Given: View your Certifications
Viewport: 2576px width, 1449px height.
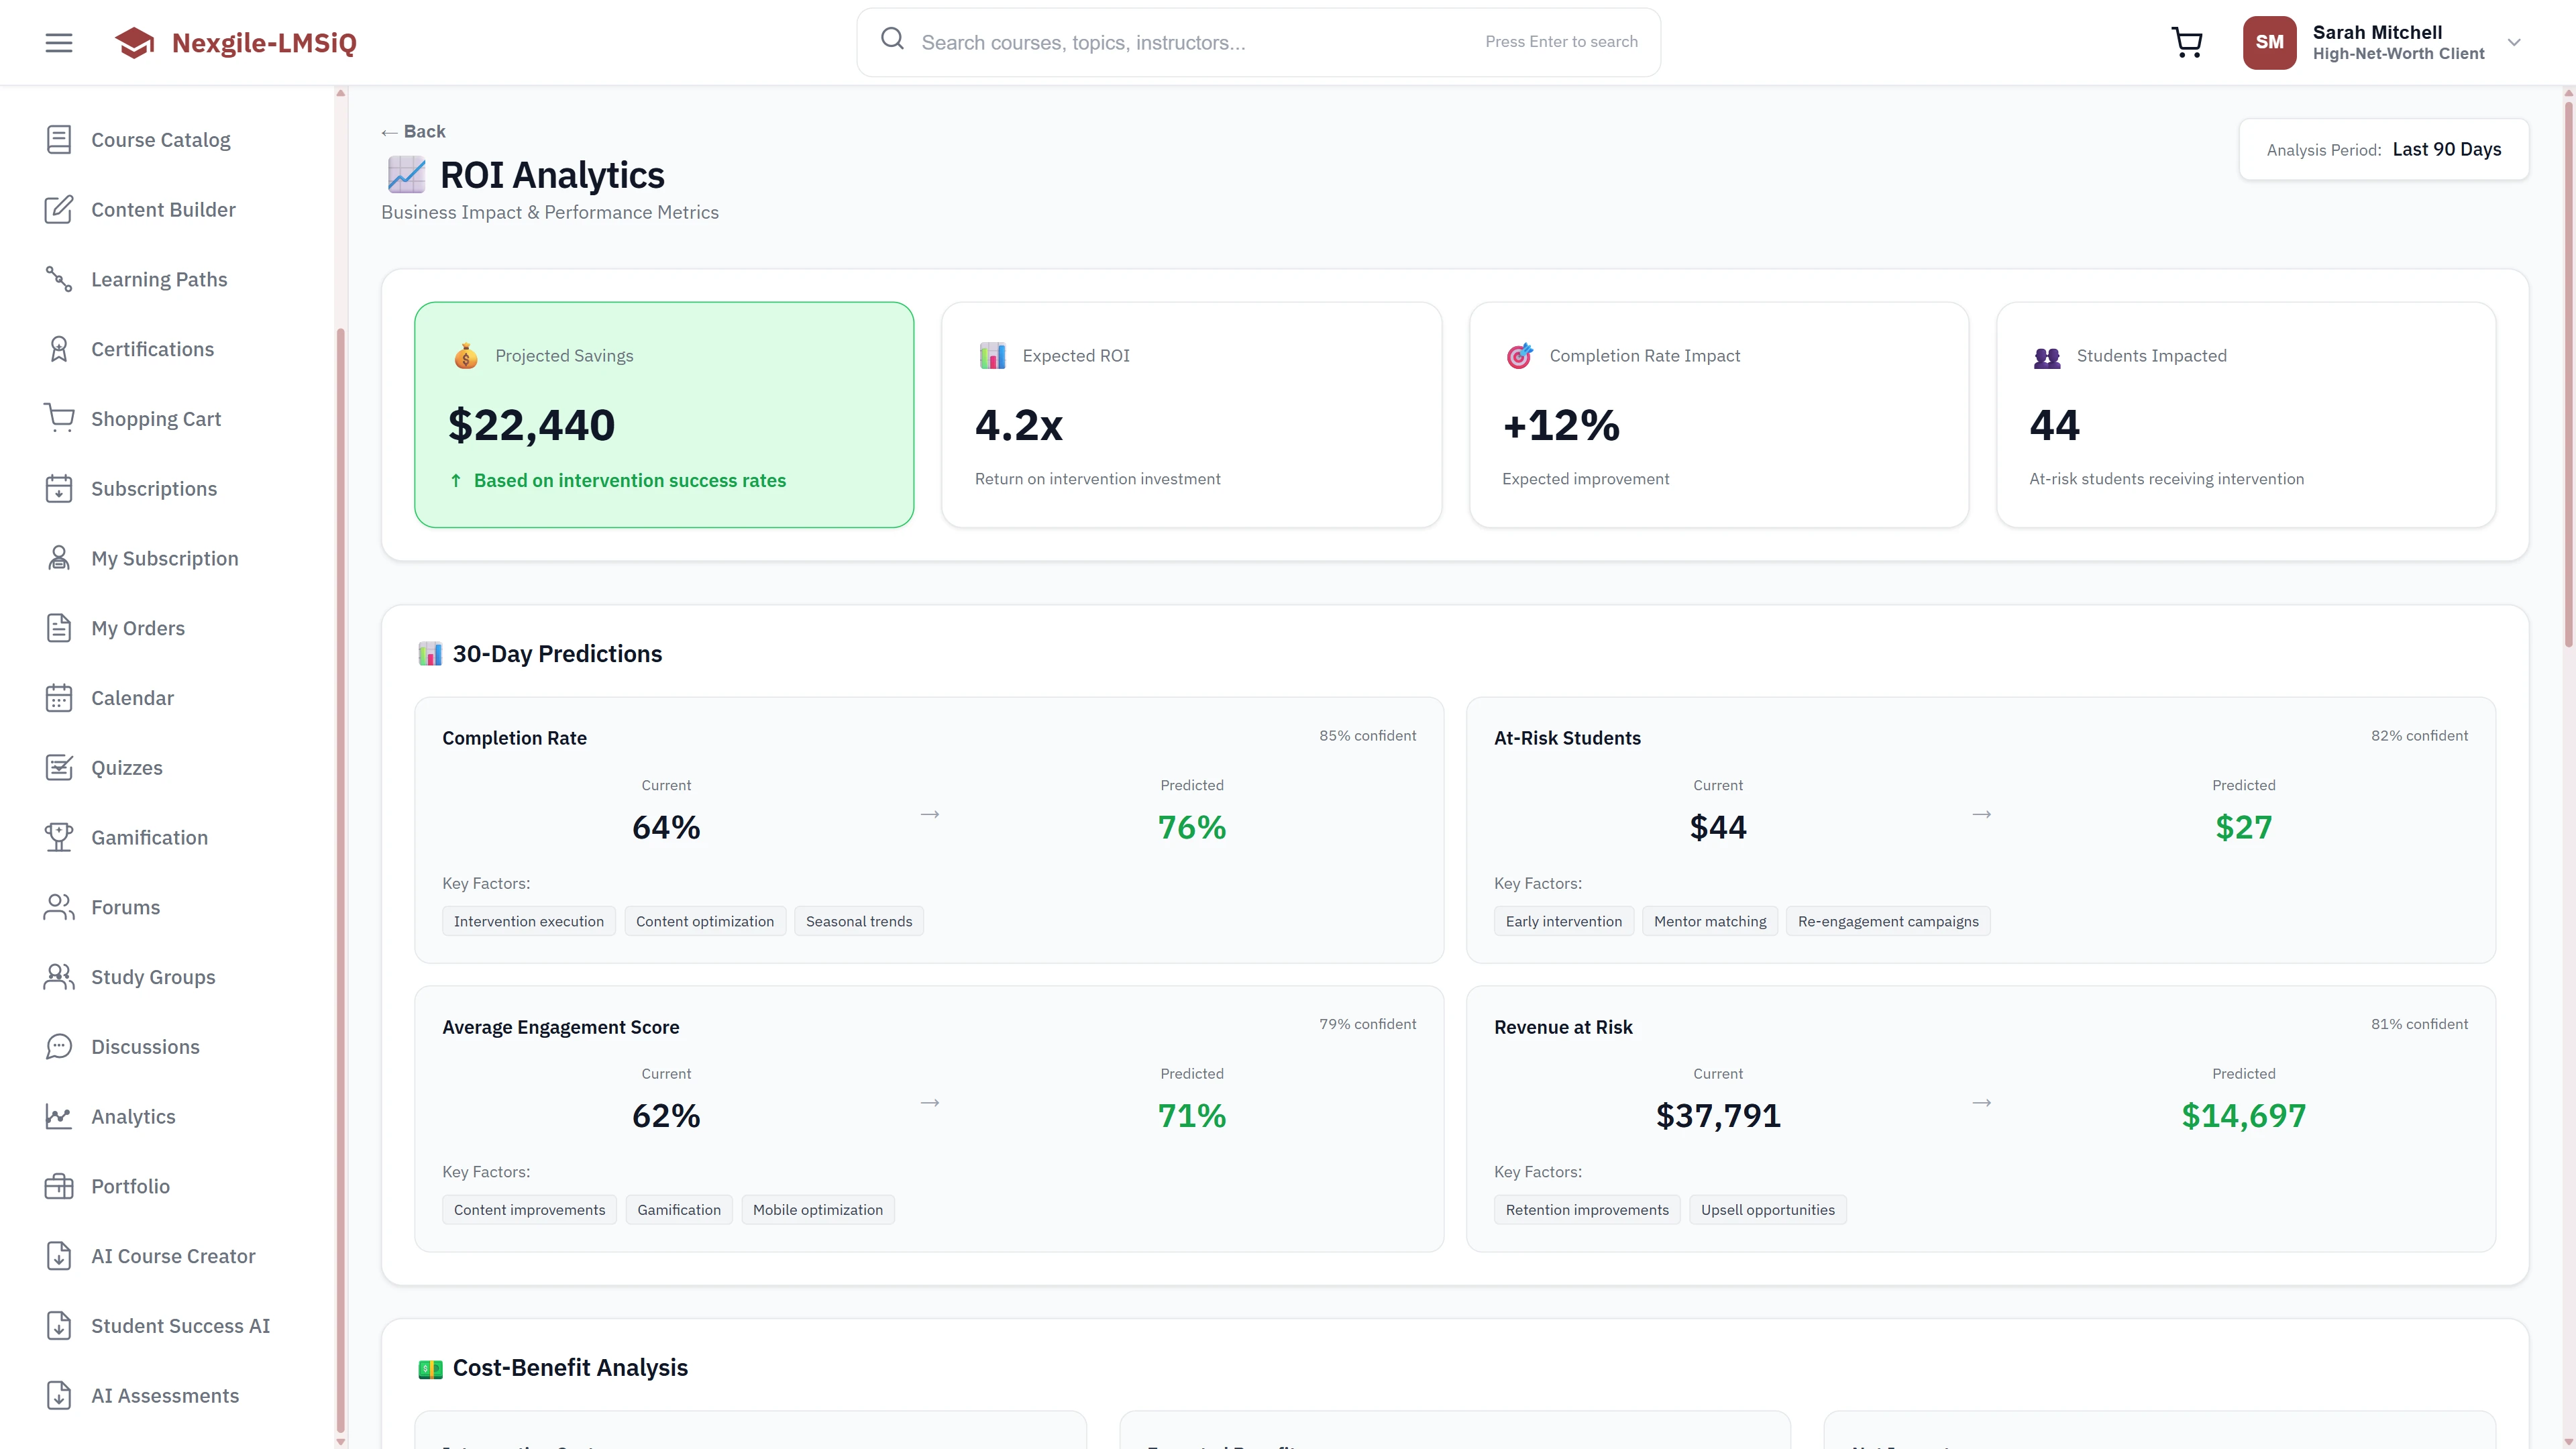Looking at the screenshot, I should tap(152, 349).
